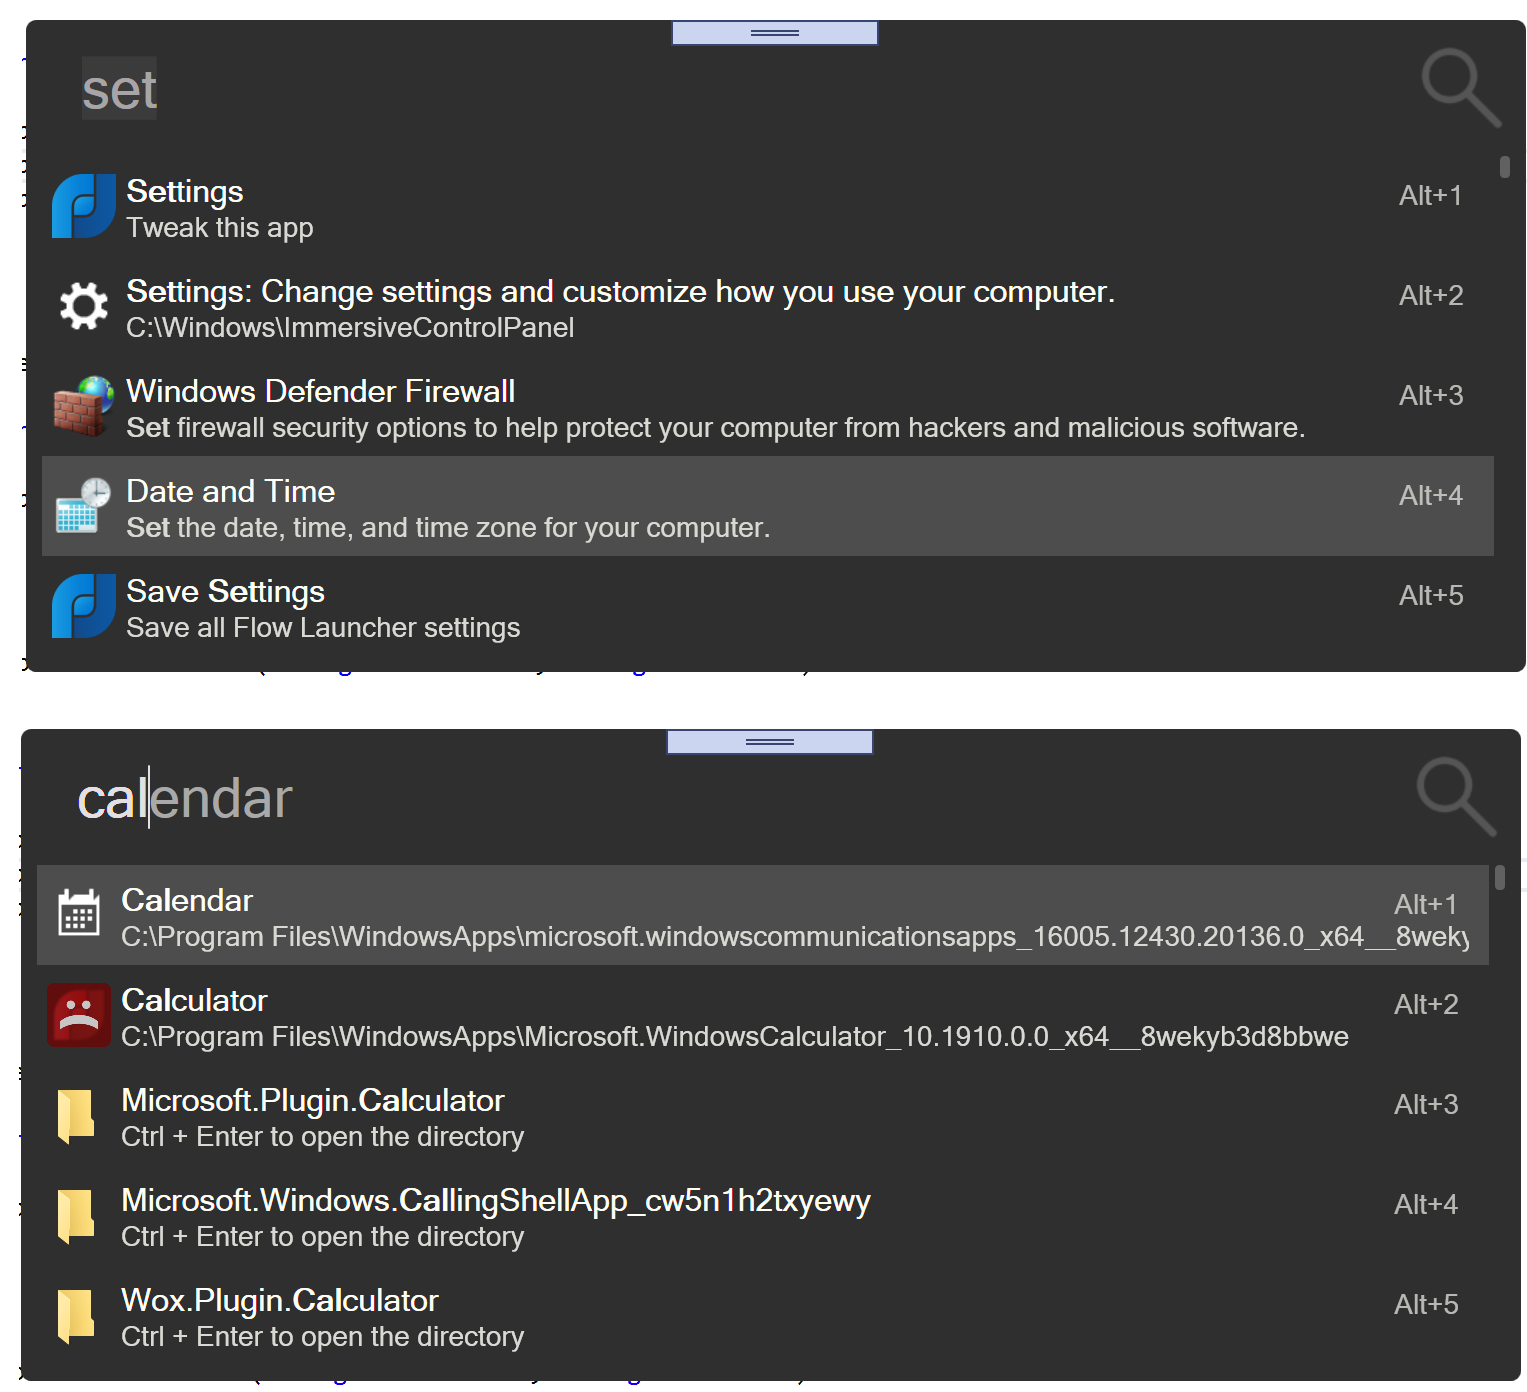The image size is (1527, 1392).
Task: Open 'Settings Tweak this app' result
Action: coord(768,207)
